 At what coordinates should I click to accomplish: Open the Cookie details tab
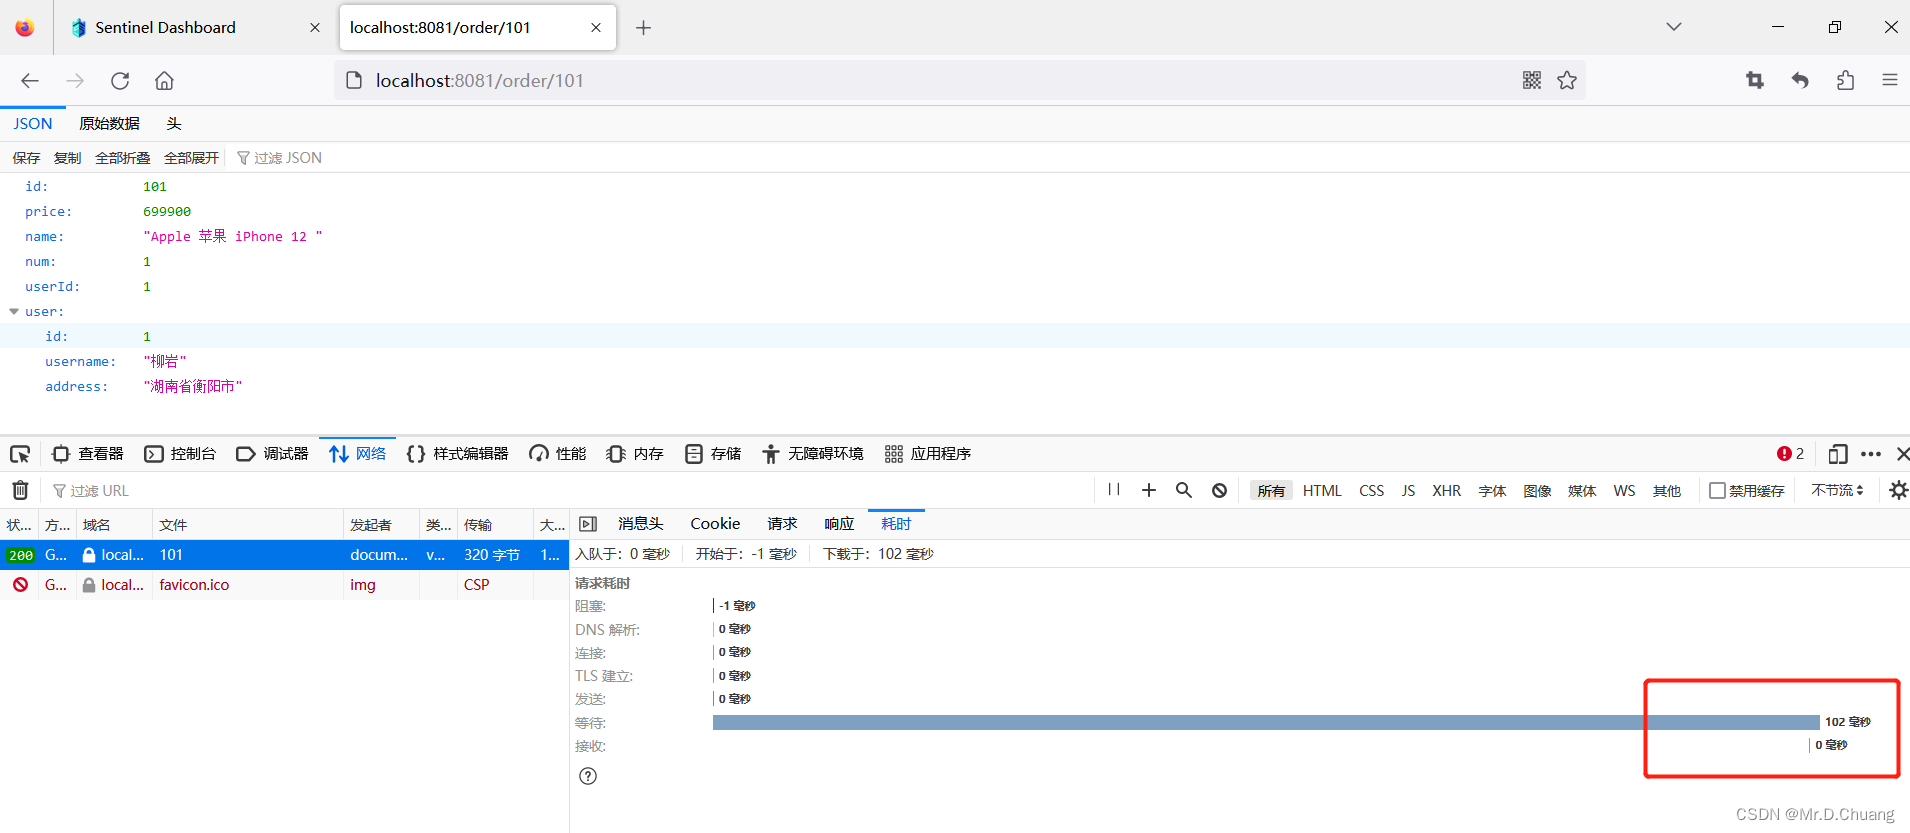click(x=715, y=524)
